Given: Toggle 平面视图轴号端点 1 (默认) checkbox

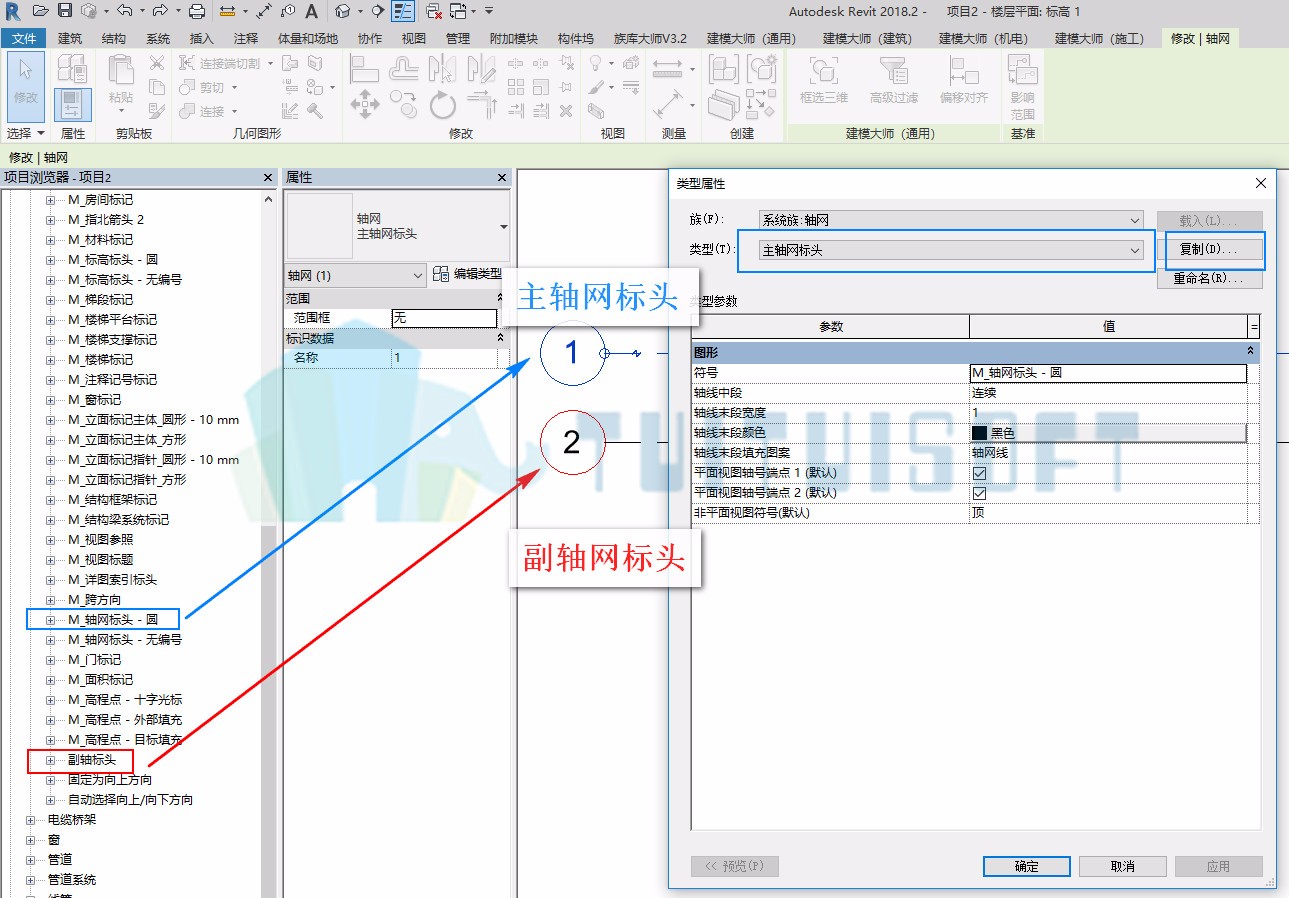Looking at the screenshot, I should pyautogui.click(x=979, y=473).
